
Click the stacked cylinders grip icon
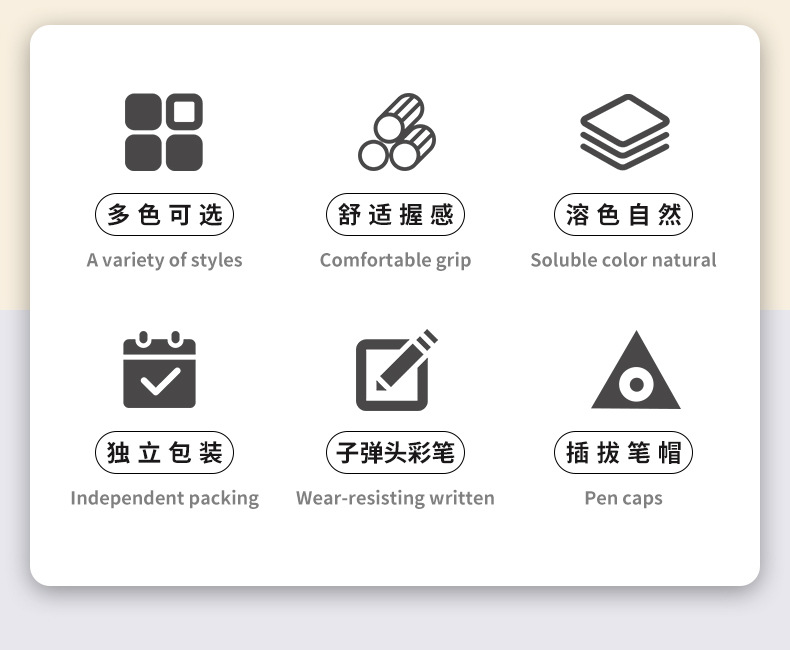397,132
